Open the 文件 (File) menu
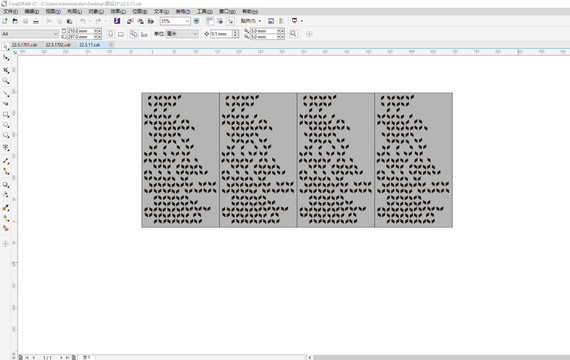The width and height of the screenshot is (570, 360). pyautogui.click(x=10, y=12)
